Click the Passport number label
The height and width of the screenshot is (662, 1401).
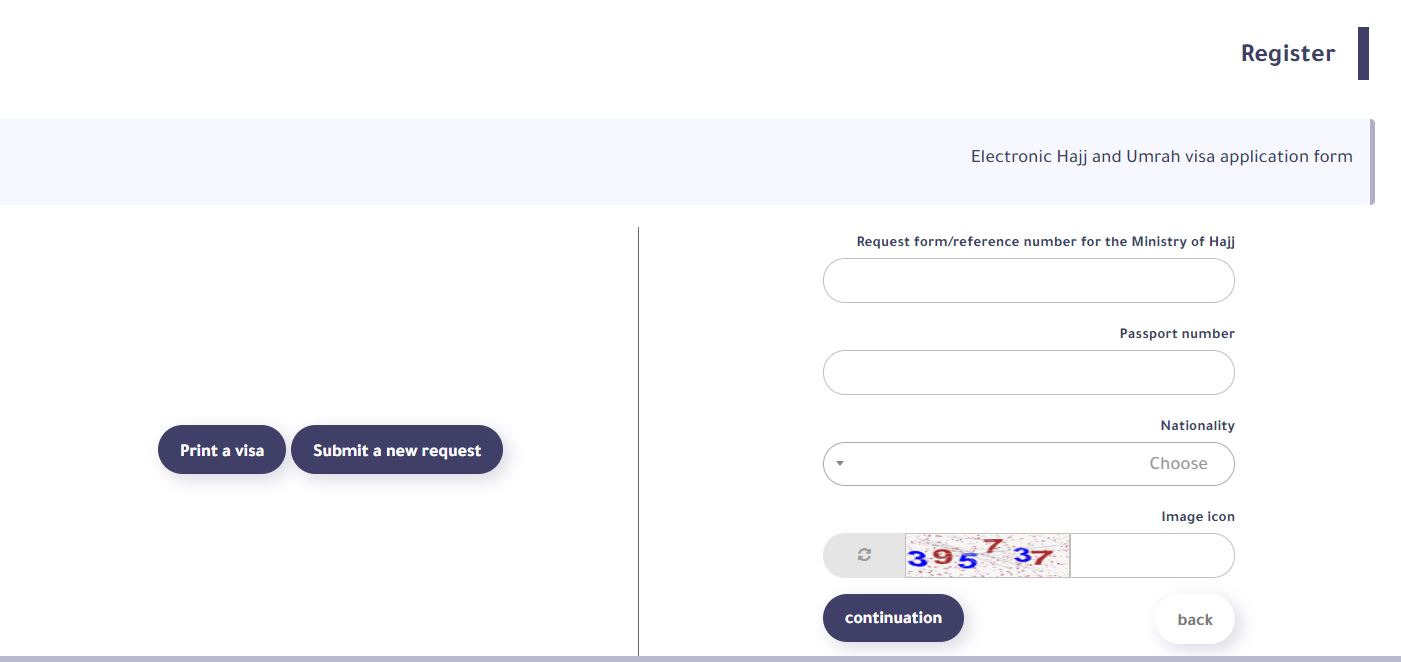click(1176, 334)
